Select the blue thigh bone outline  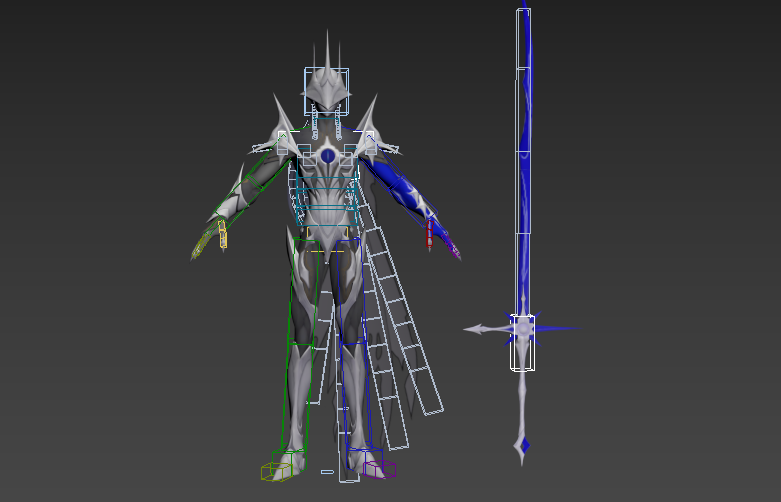[x=350, y=291]
